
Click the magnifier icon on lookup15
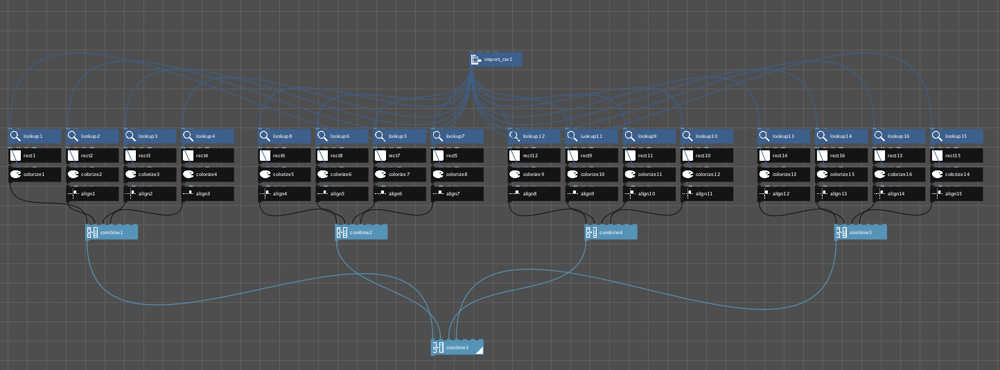(x=937, y=136)
